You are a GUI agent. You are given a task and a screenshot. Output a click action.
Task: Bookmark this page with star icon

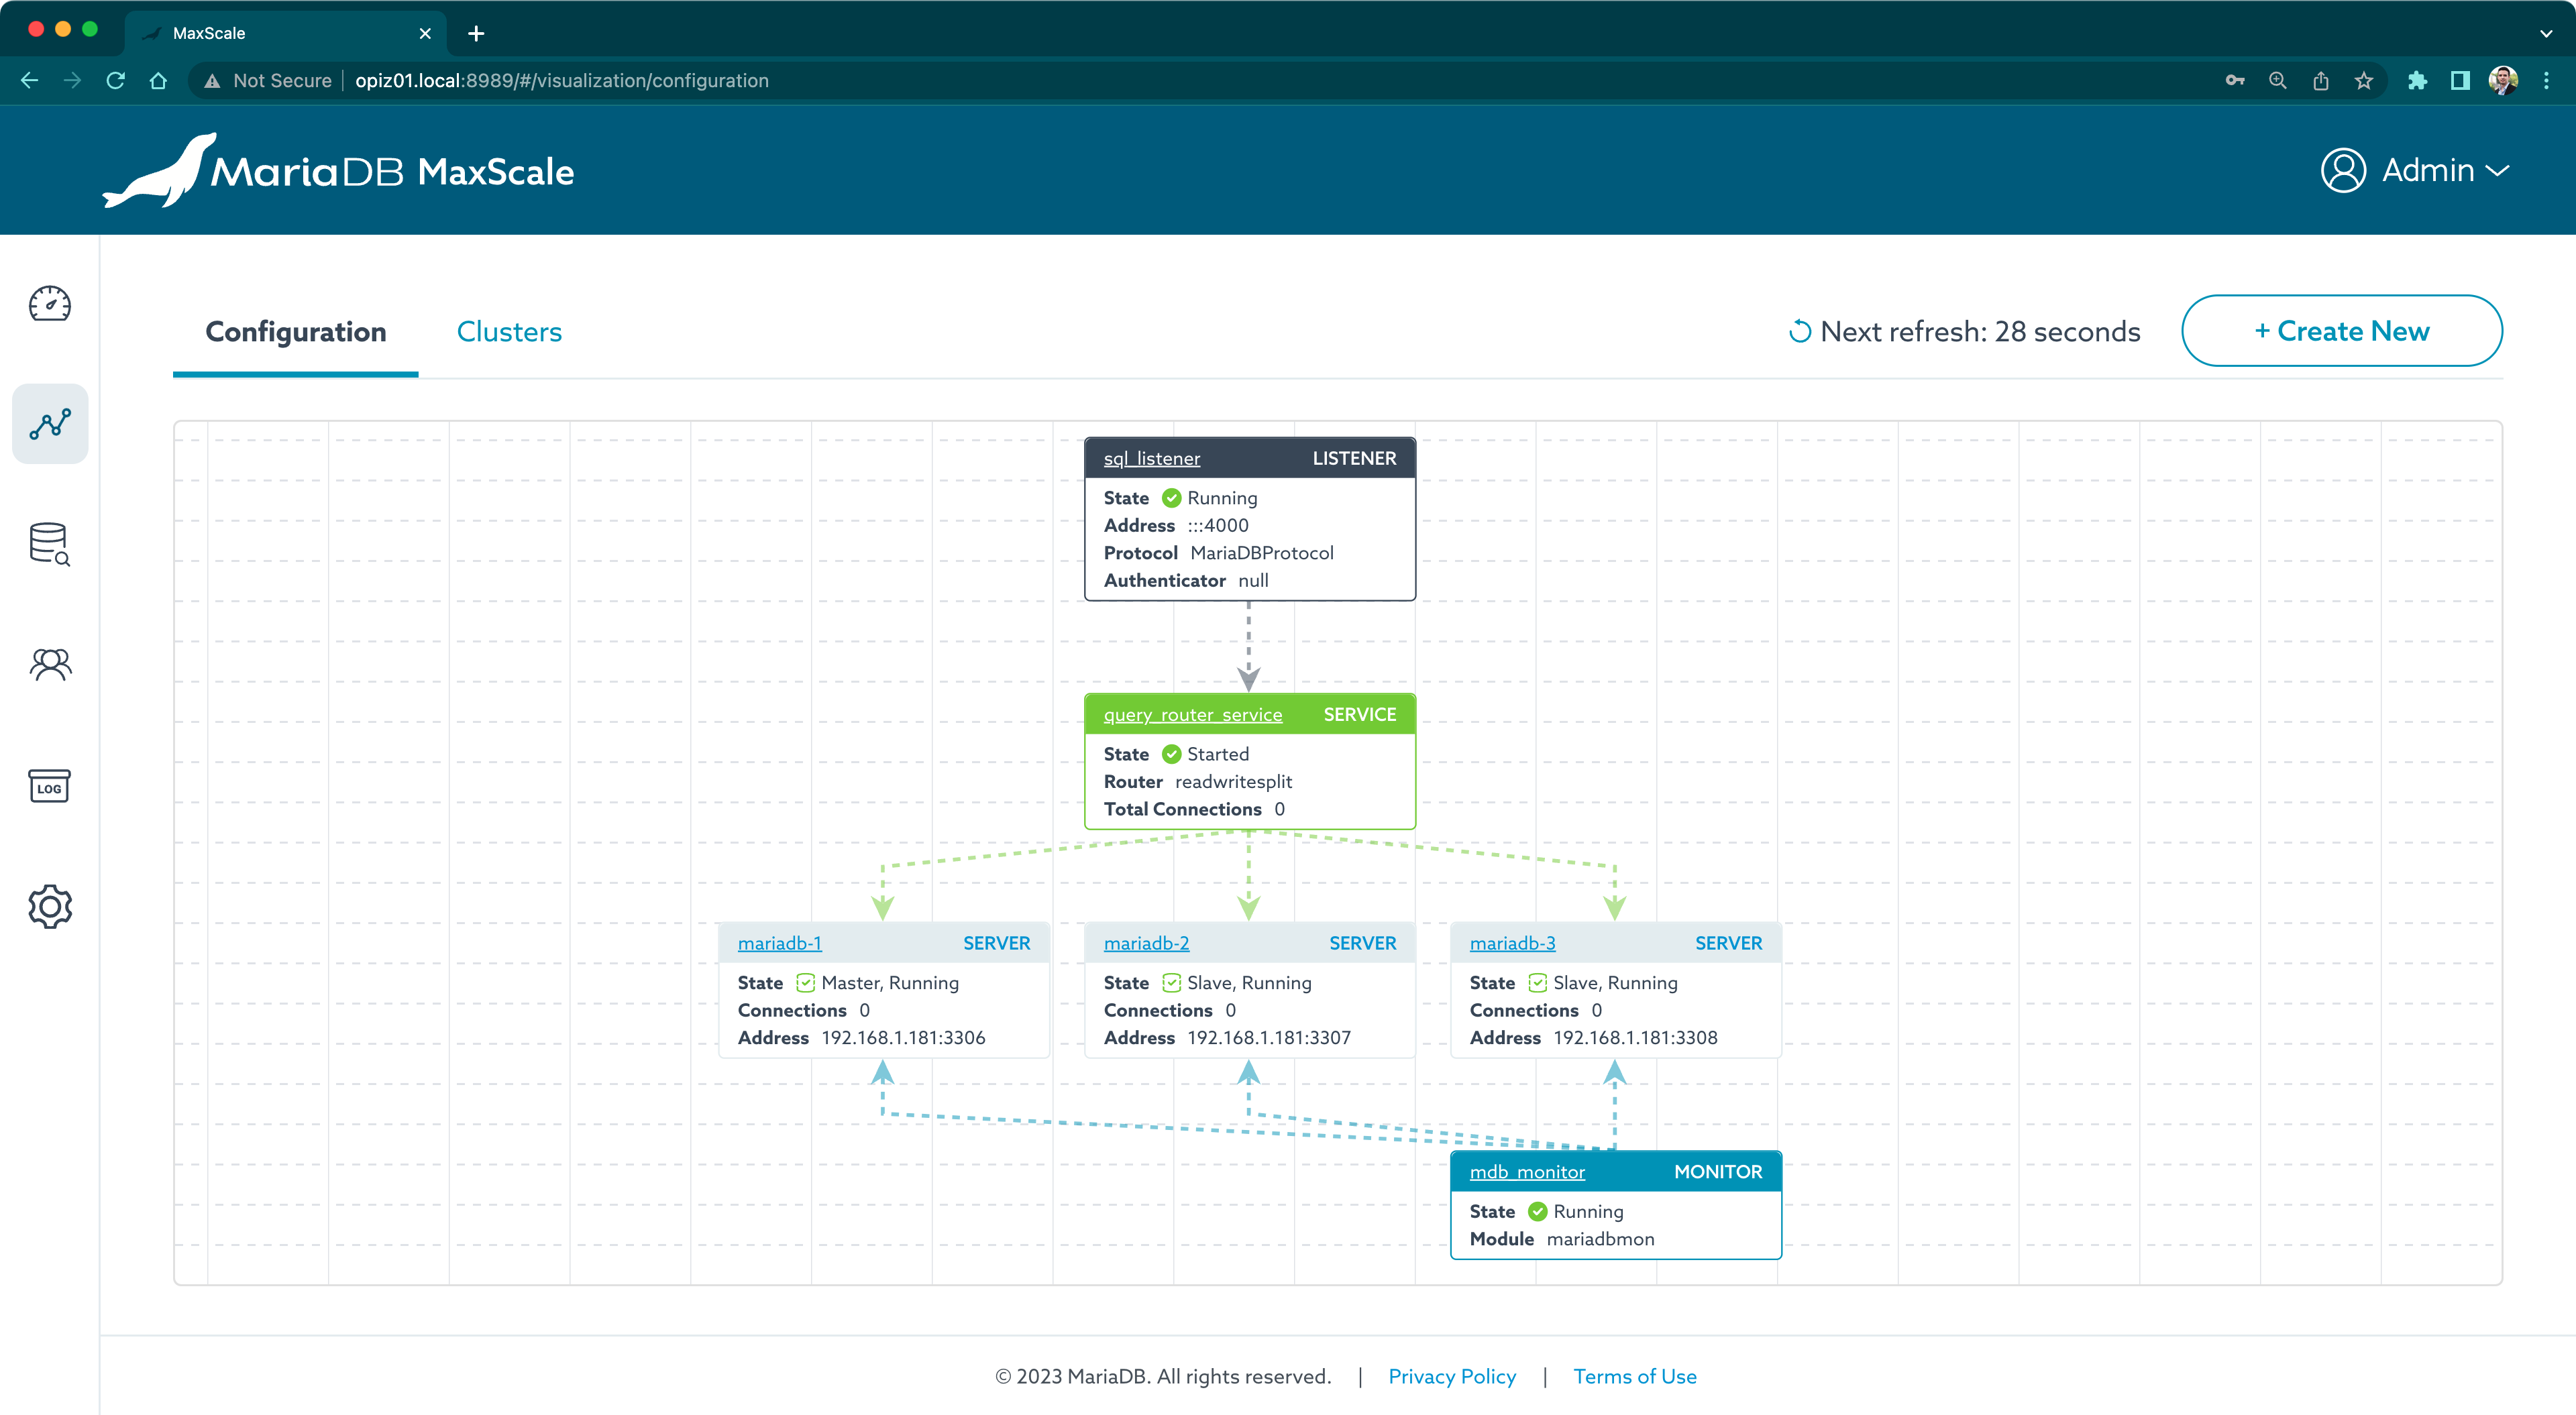click(x=2363, y=81)
